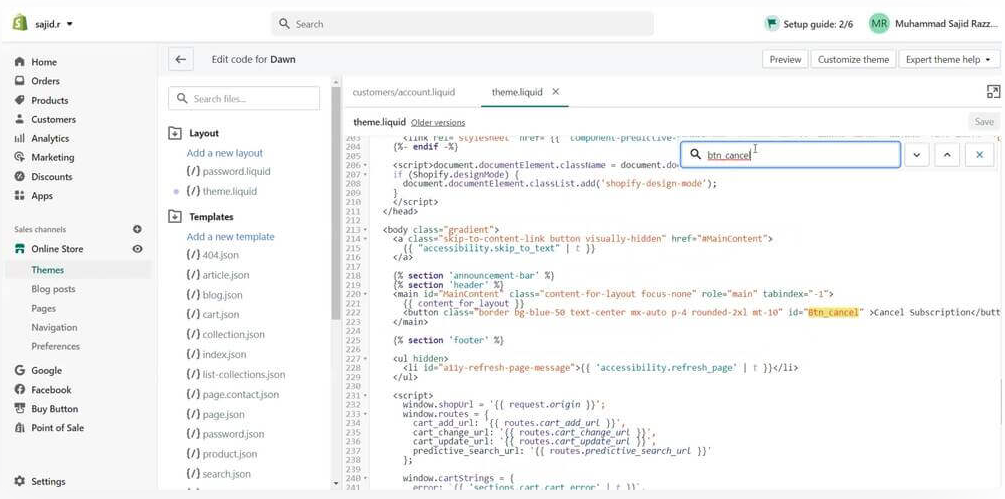This screenshot has width=1005, height=499.
Task: Click the add sales channel plus icon
Action: [x=137, y=229]
